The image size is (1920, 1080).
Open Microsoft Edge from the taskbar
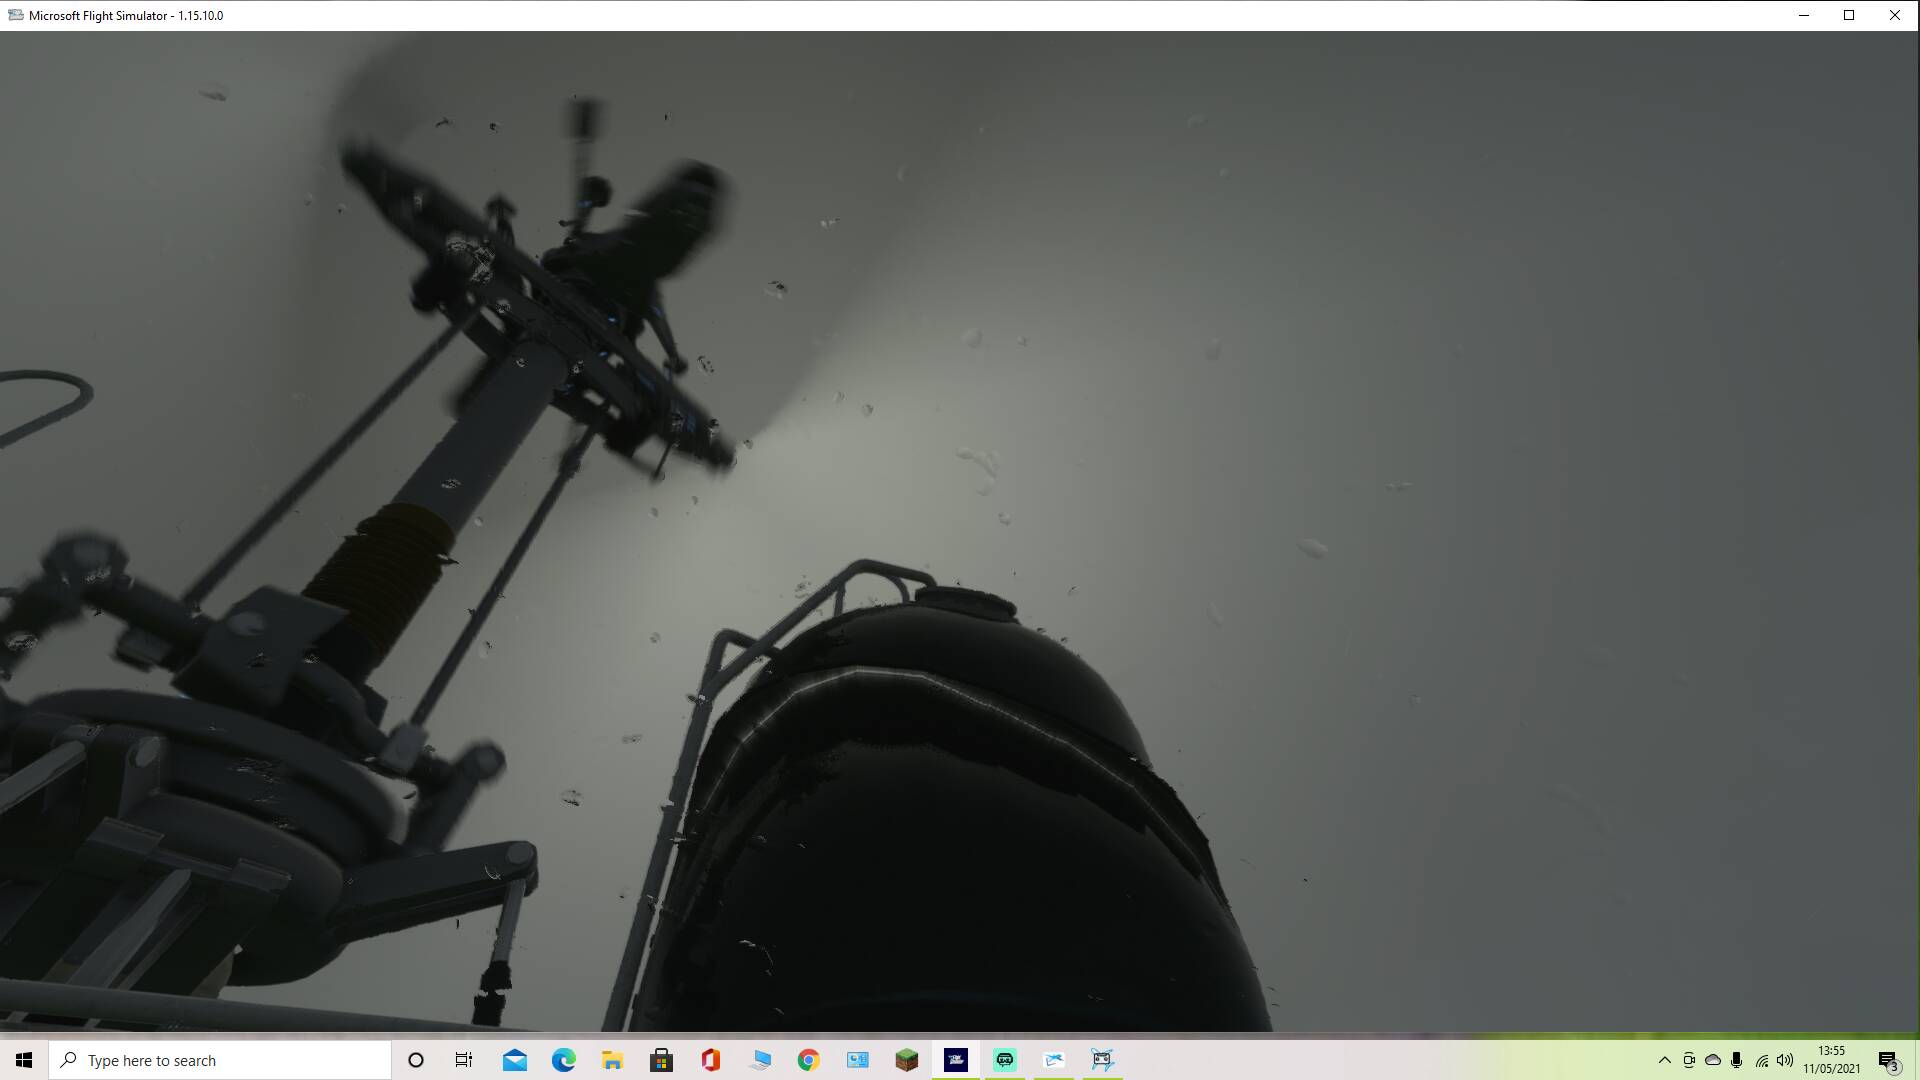tap(563, 1060)
